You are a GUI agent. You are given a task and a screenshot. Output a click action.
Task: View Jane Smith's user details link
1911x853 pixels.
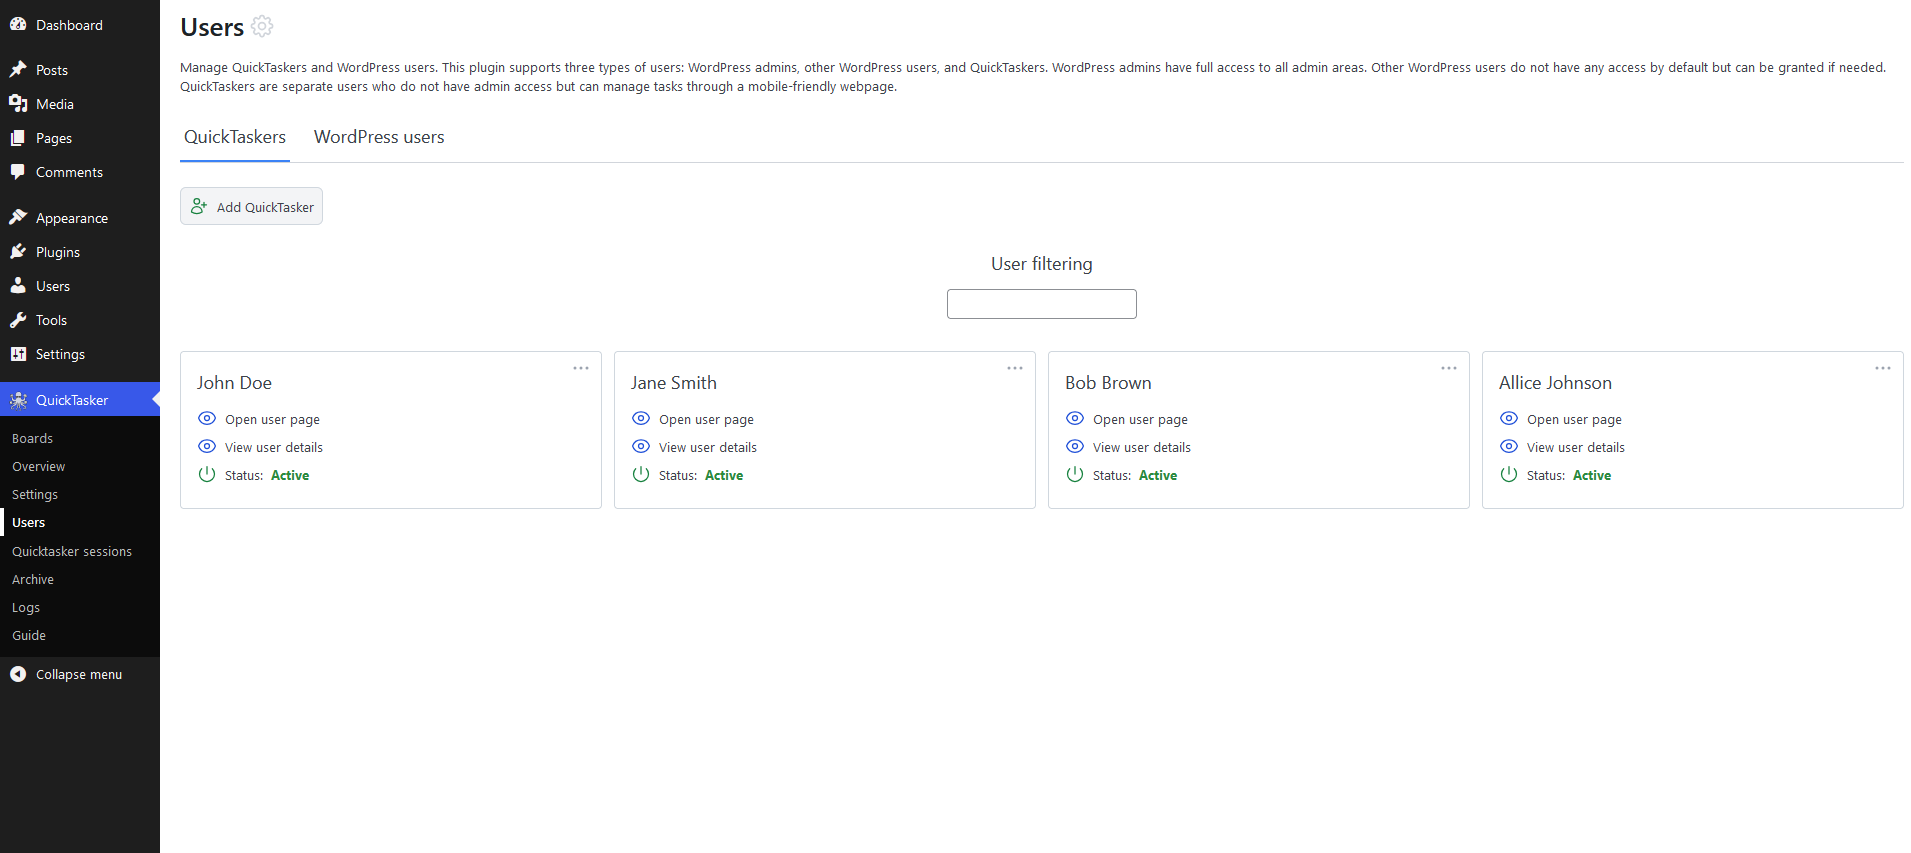point(708,447)
